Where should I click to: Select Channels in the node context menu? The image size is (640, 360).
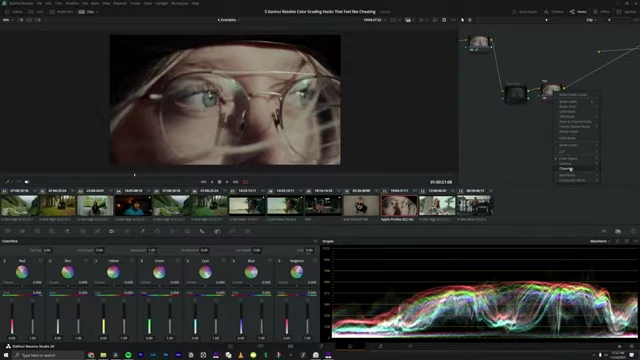point(576,169)
